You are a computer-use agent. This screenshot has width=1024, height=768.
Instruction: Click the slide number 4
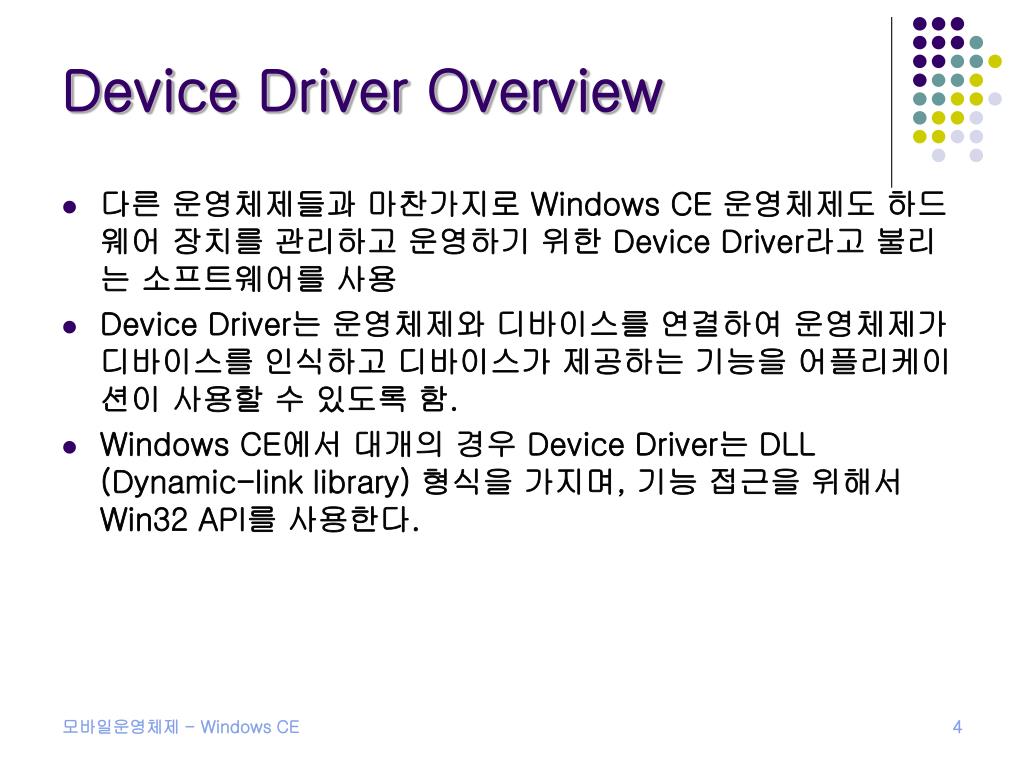tap(957, 727)
